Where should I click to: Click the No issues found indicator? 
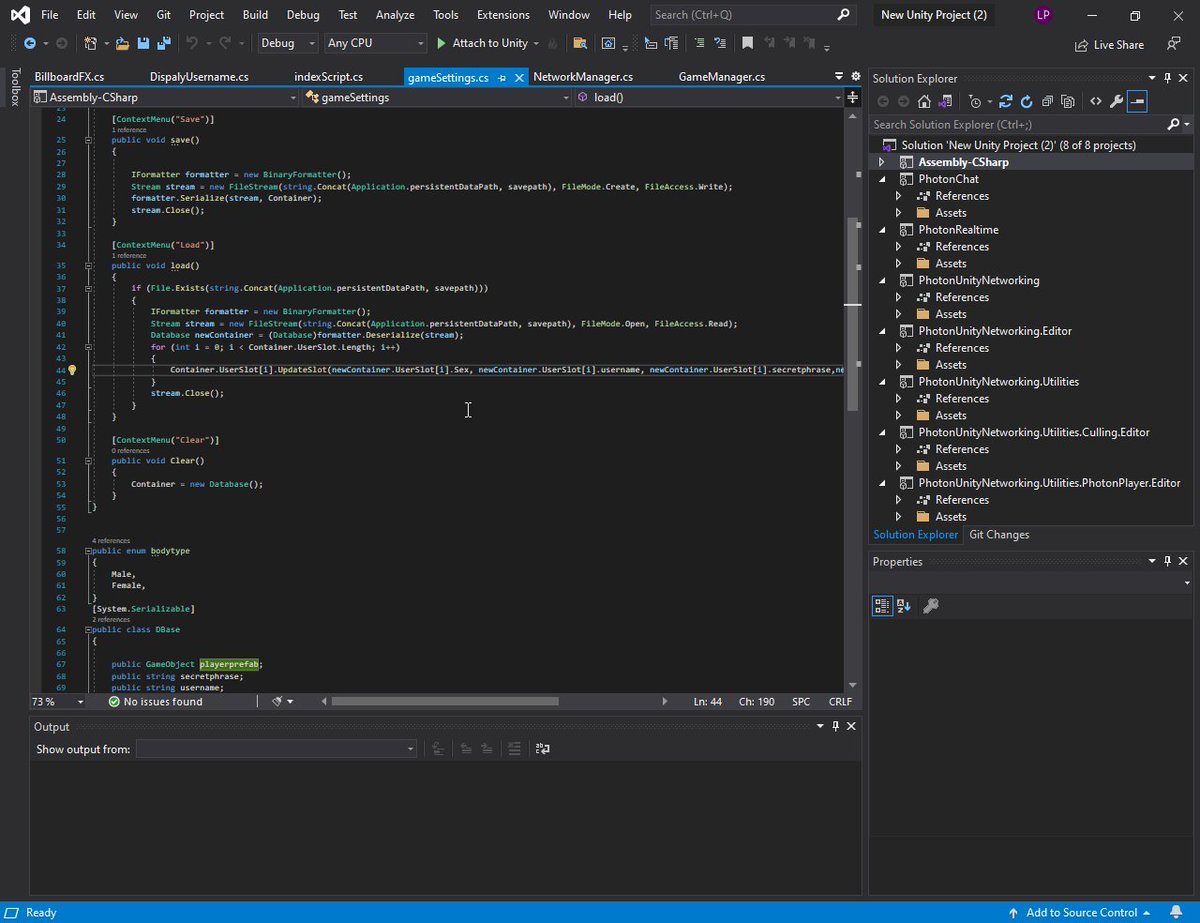coord(155,702)
